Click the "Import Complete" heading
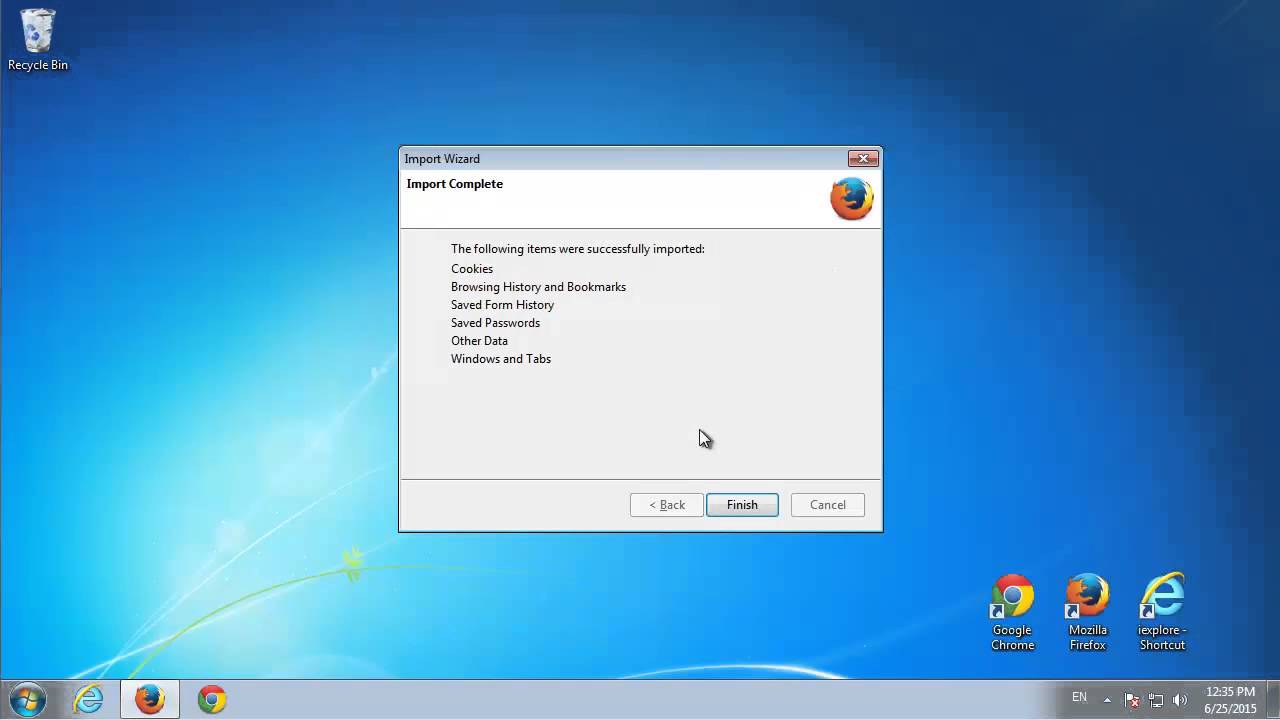The image size is (1280, 720). [x=455, y=184]
